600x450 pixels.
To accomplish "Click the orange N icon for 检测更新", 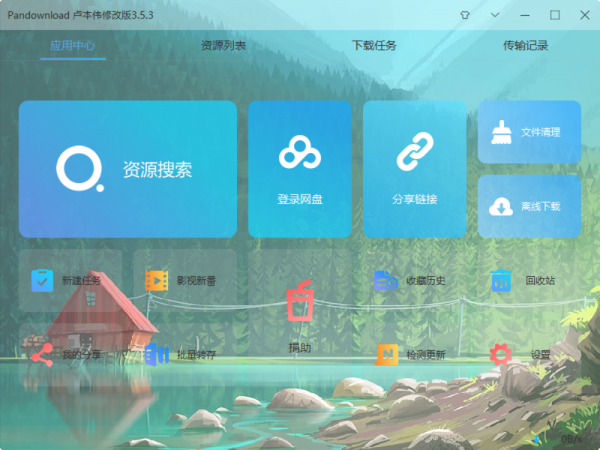I will point(386,355).
